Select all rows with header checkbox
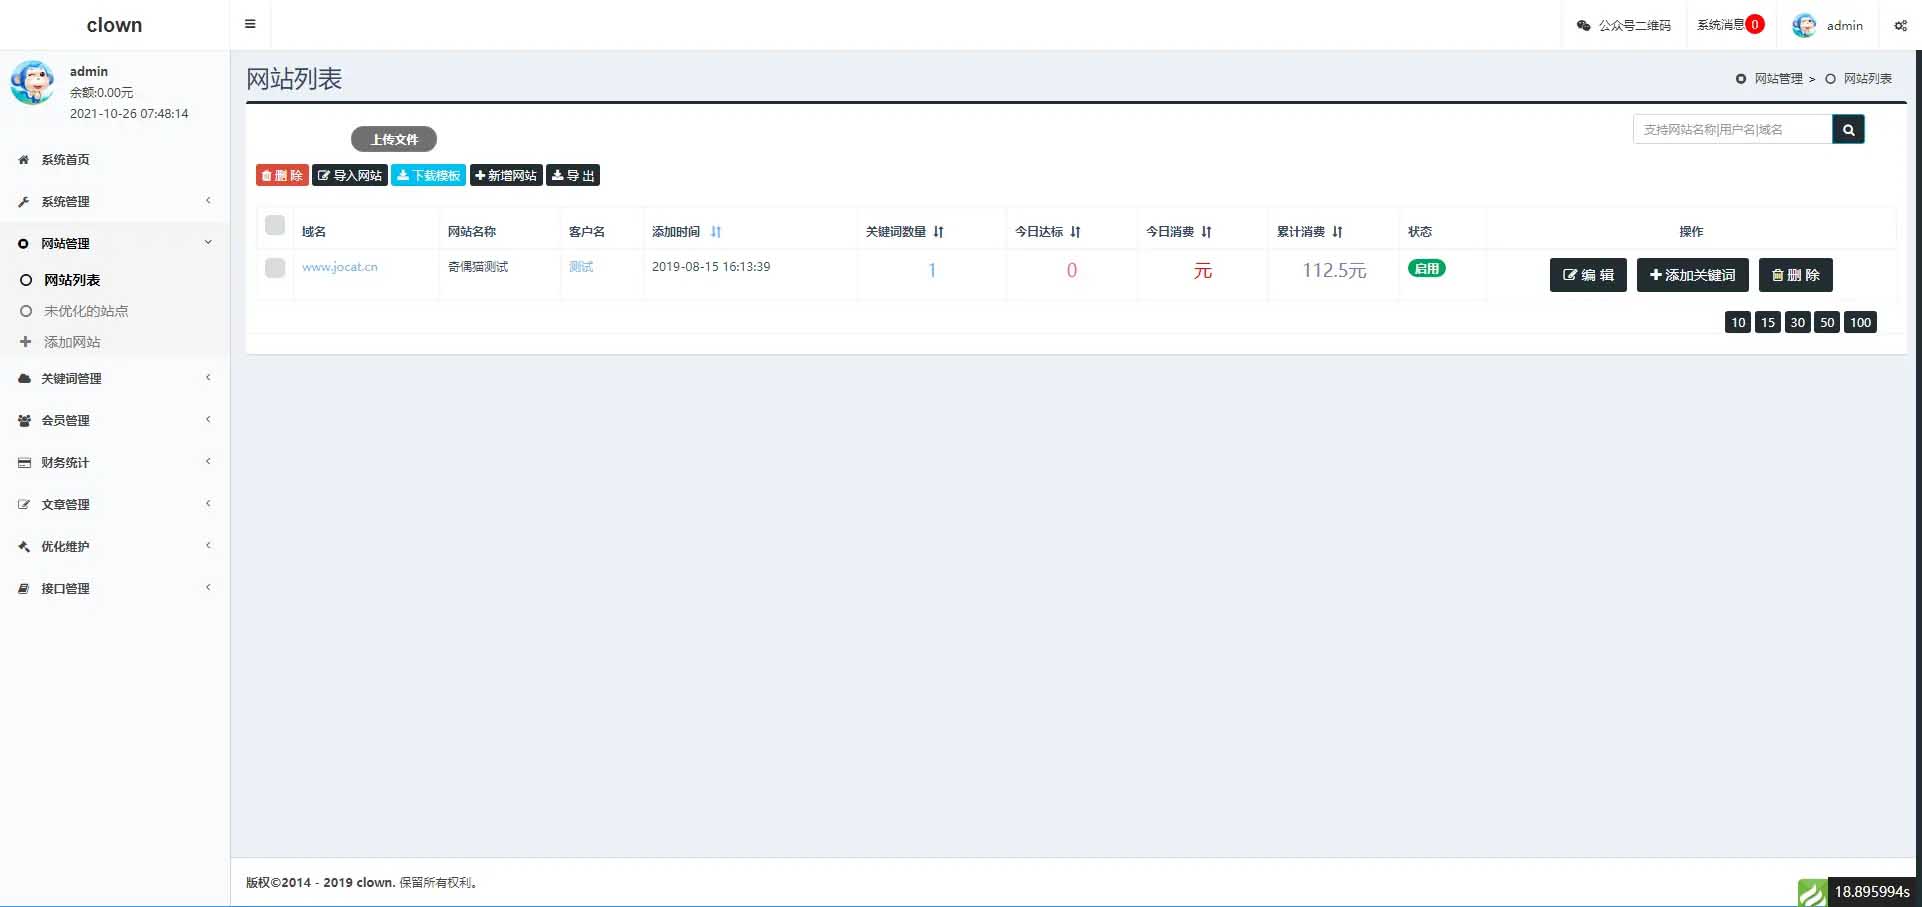 [x=275, y=225]
